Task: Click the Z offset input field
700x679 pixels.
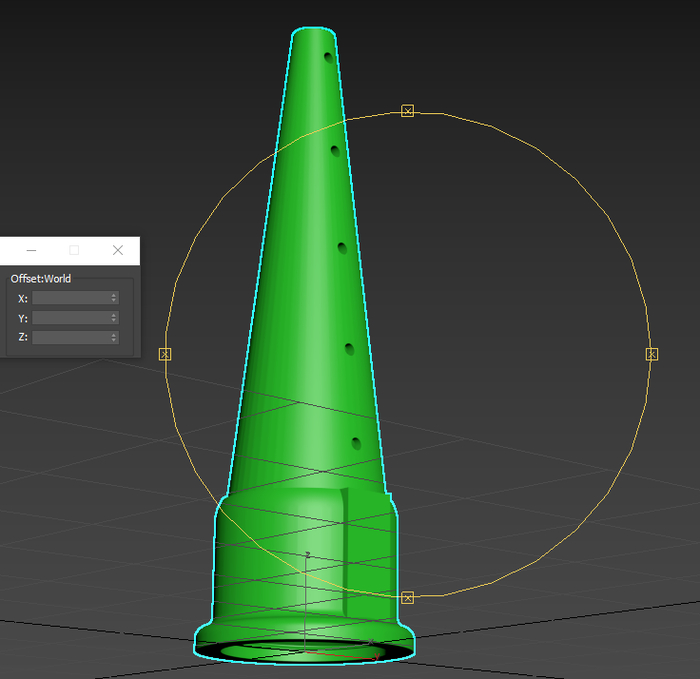Action: click(x=71, y=338)
